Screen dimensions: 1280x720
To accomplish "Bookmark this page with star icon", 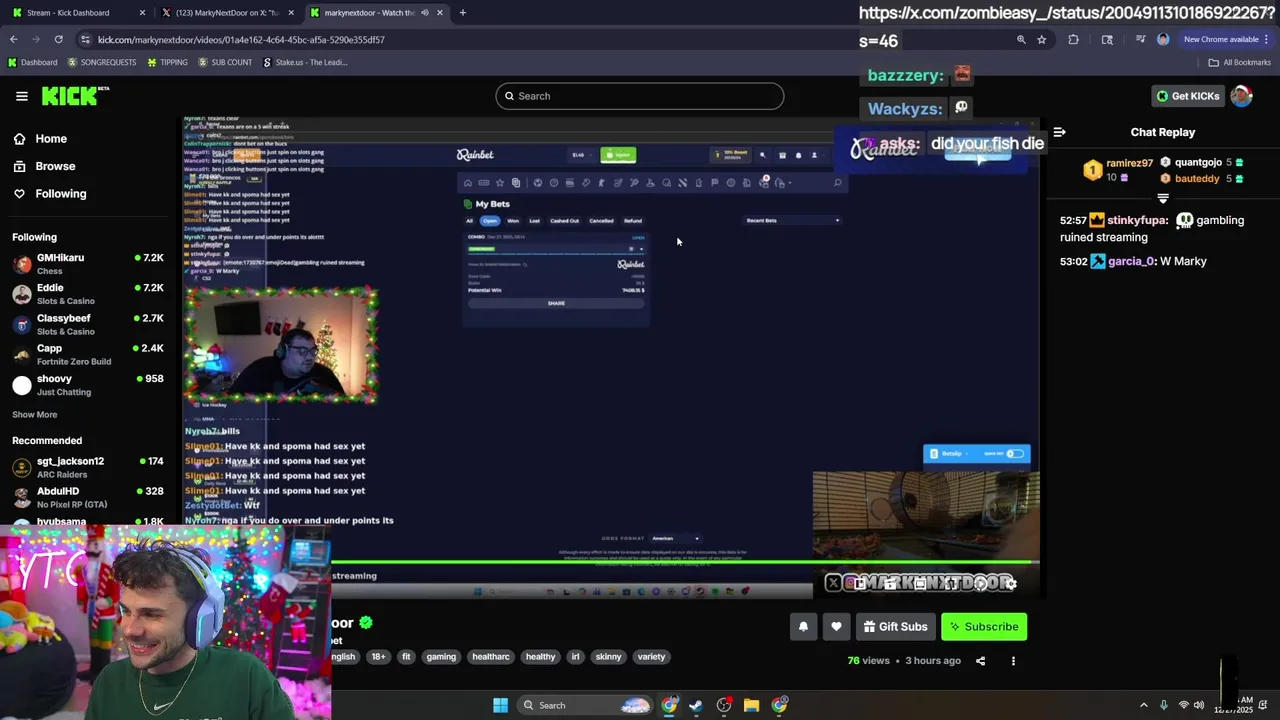I will [1042, 39].
